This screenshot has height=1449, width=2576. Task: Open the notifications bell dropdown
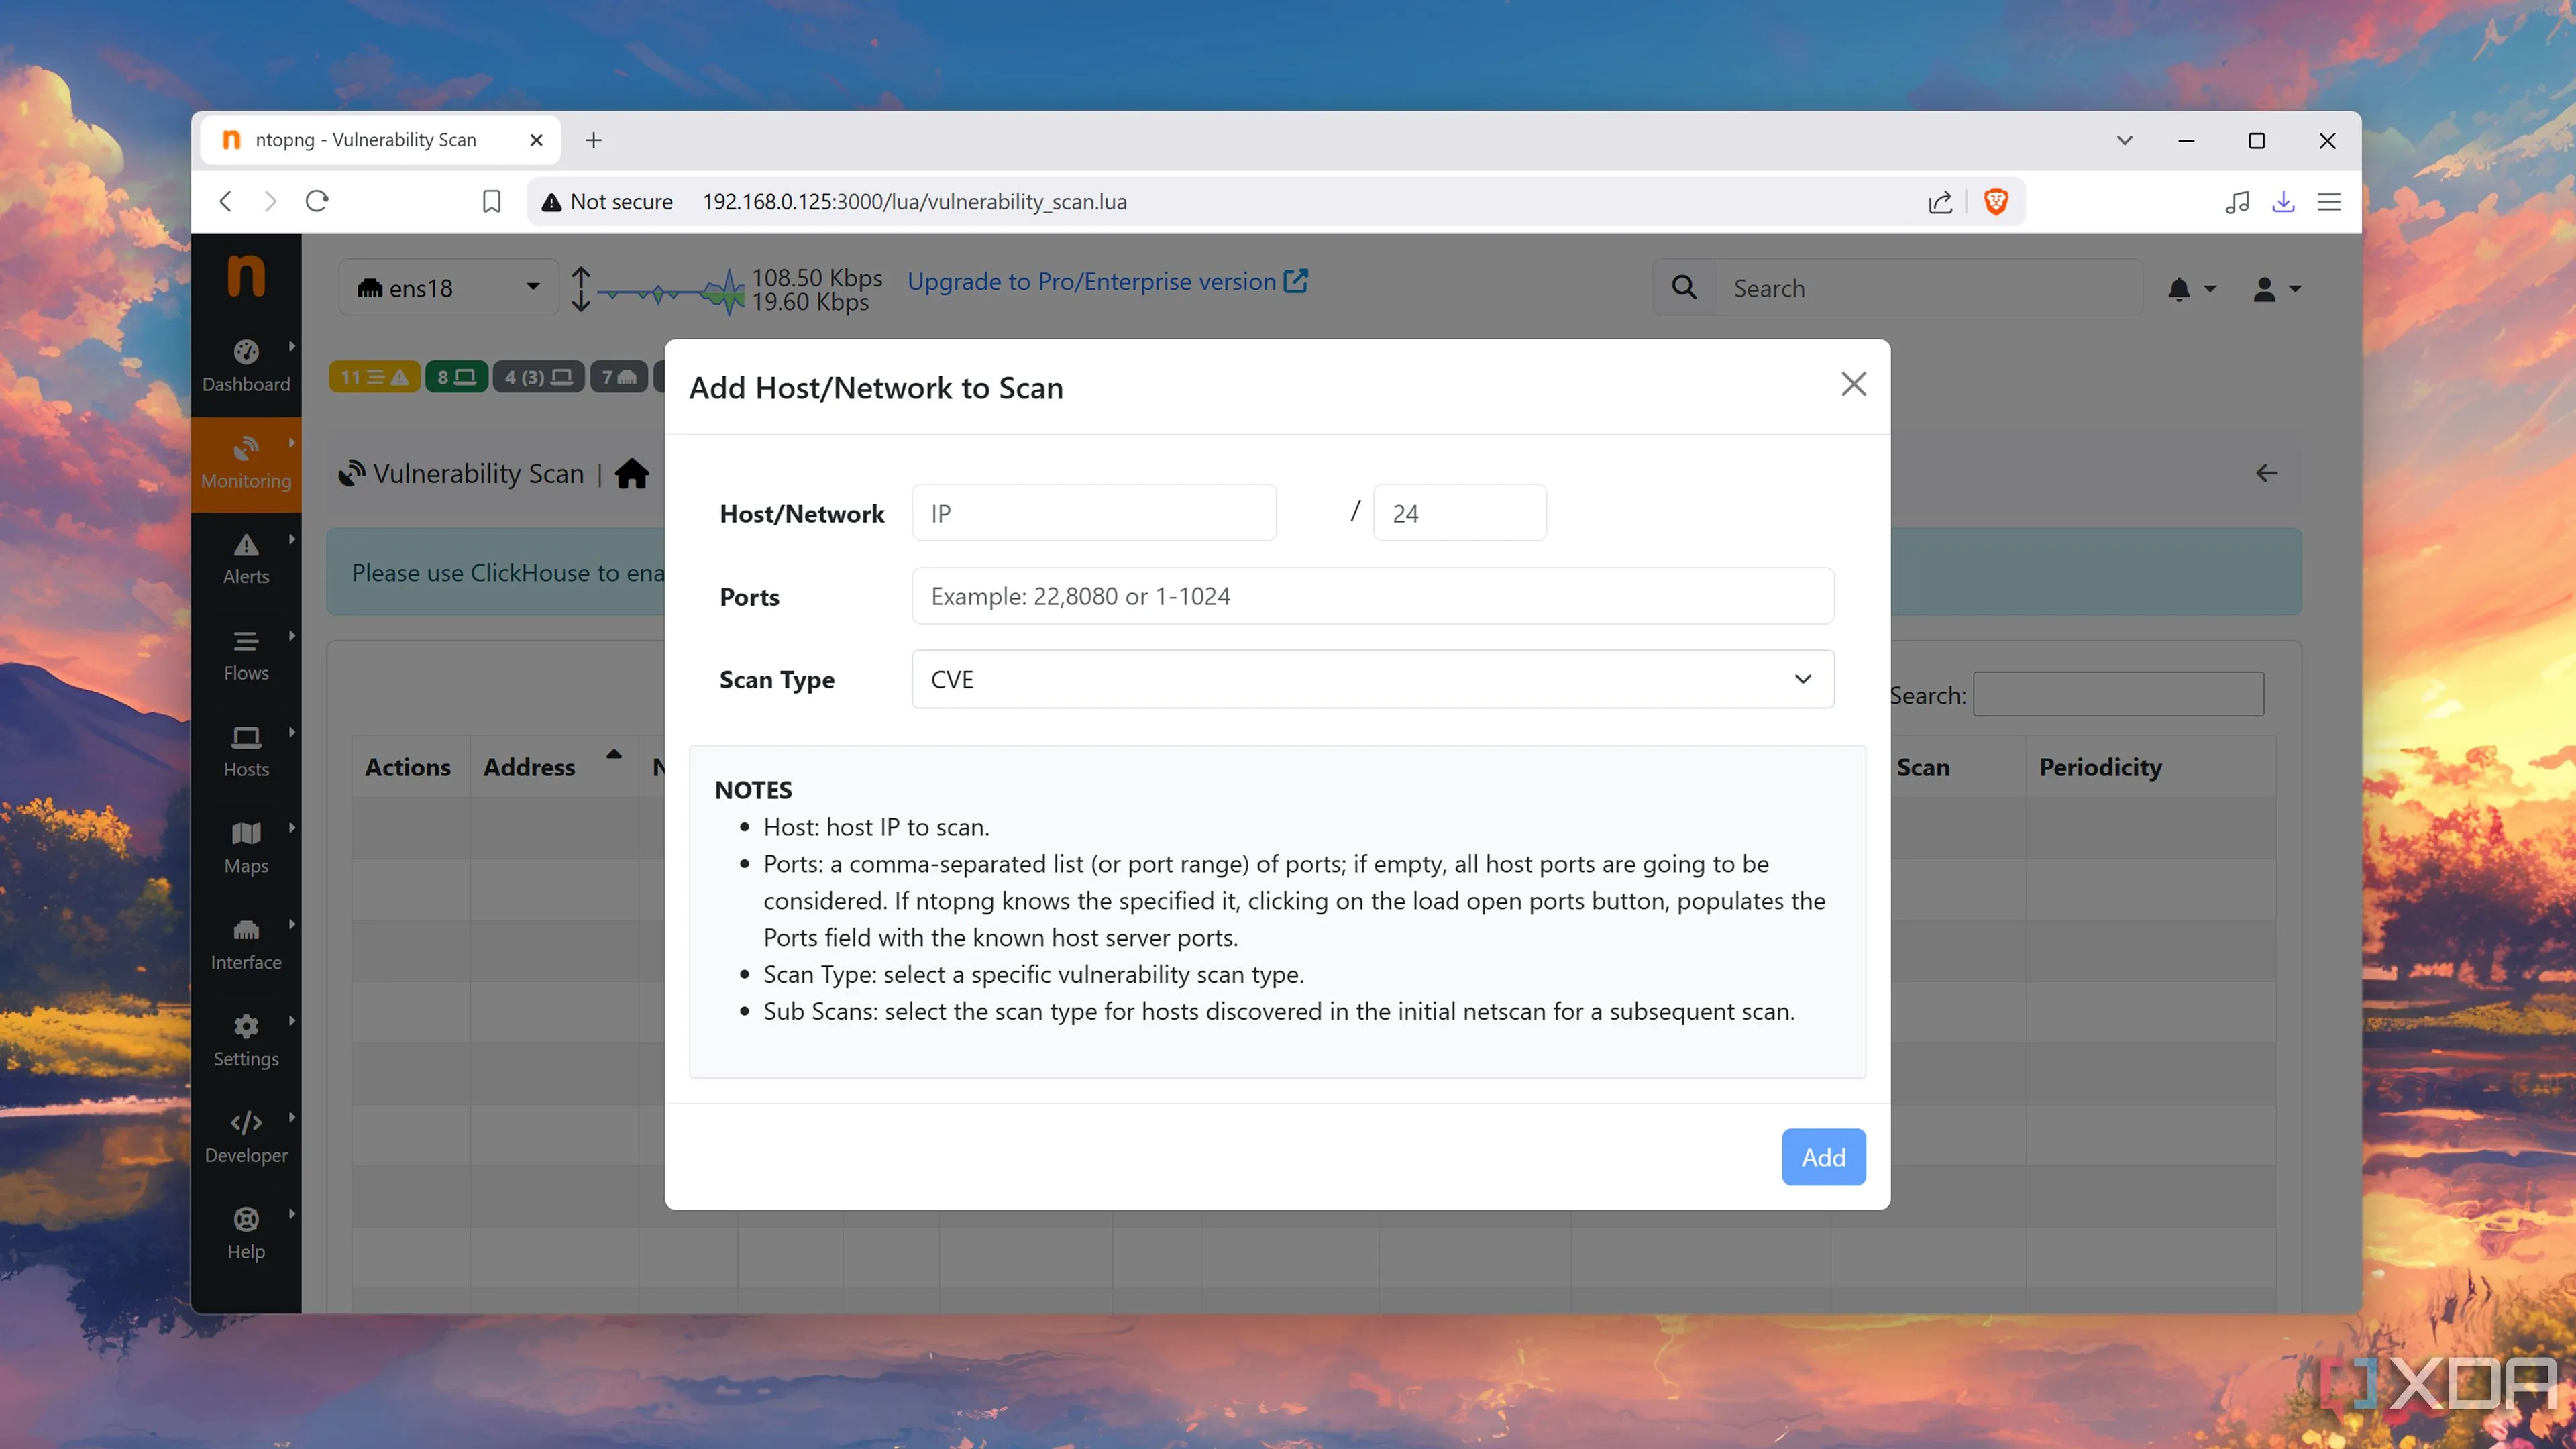(x=2191, y=289)
